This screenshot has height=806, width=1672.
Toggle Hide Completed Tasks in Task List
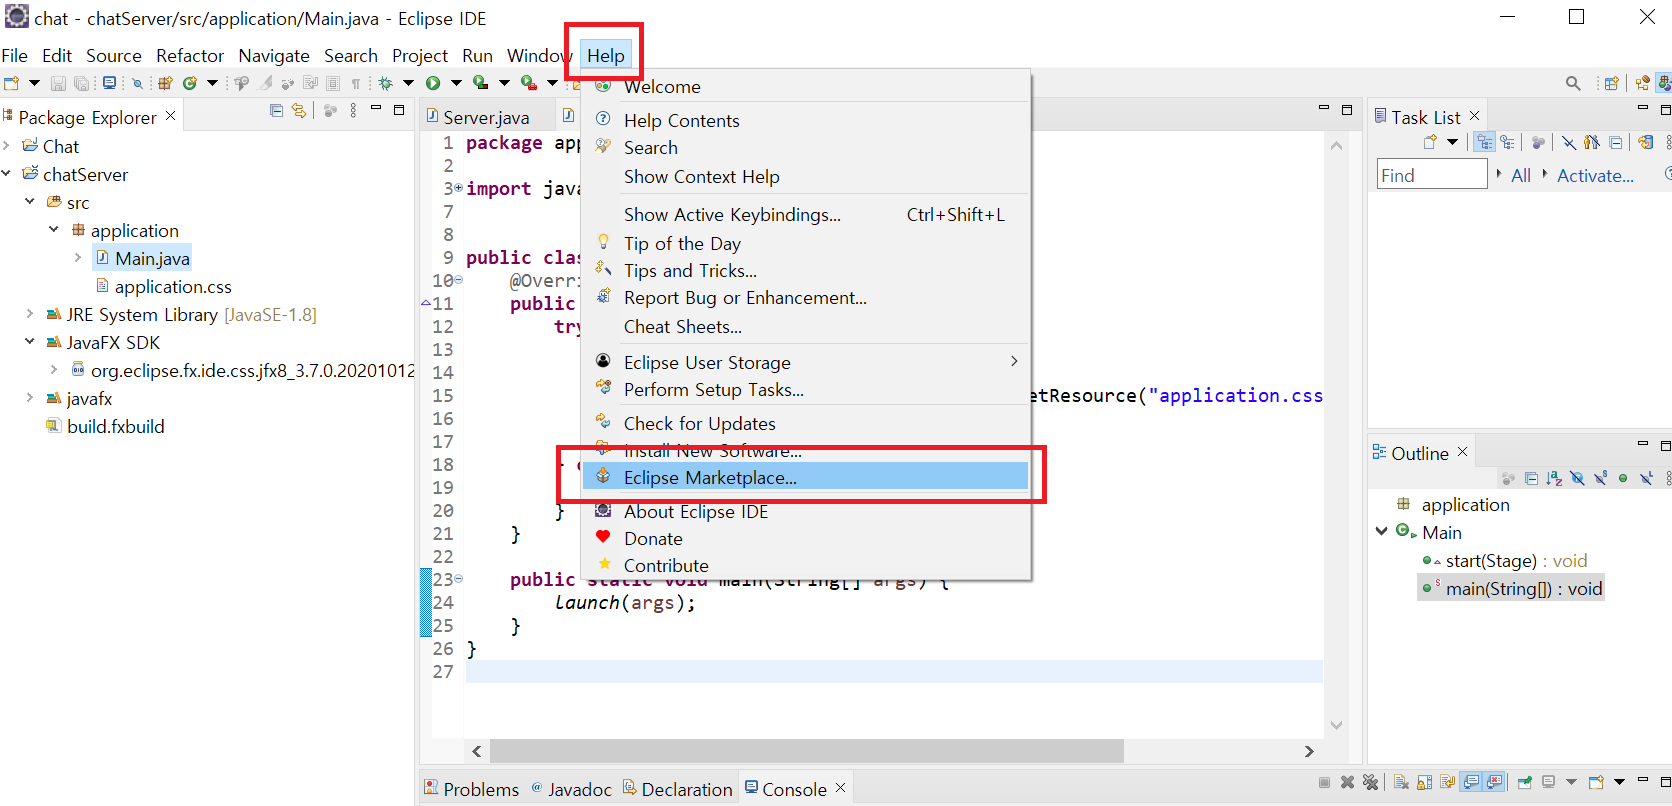pos(1569,142)
